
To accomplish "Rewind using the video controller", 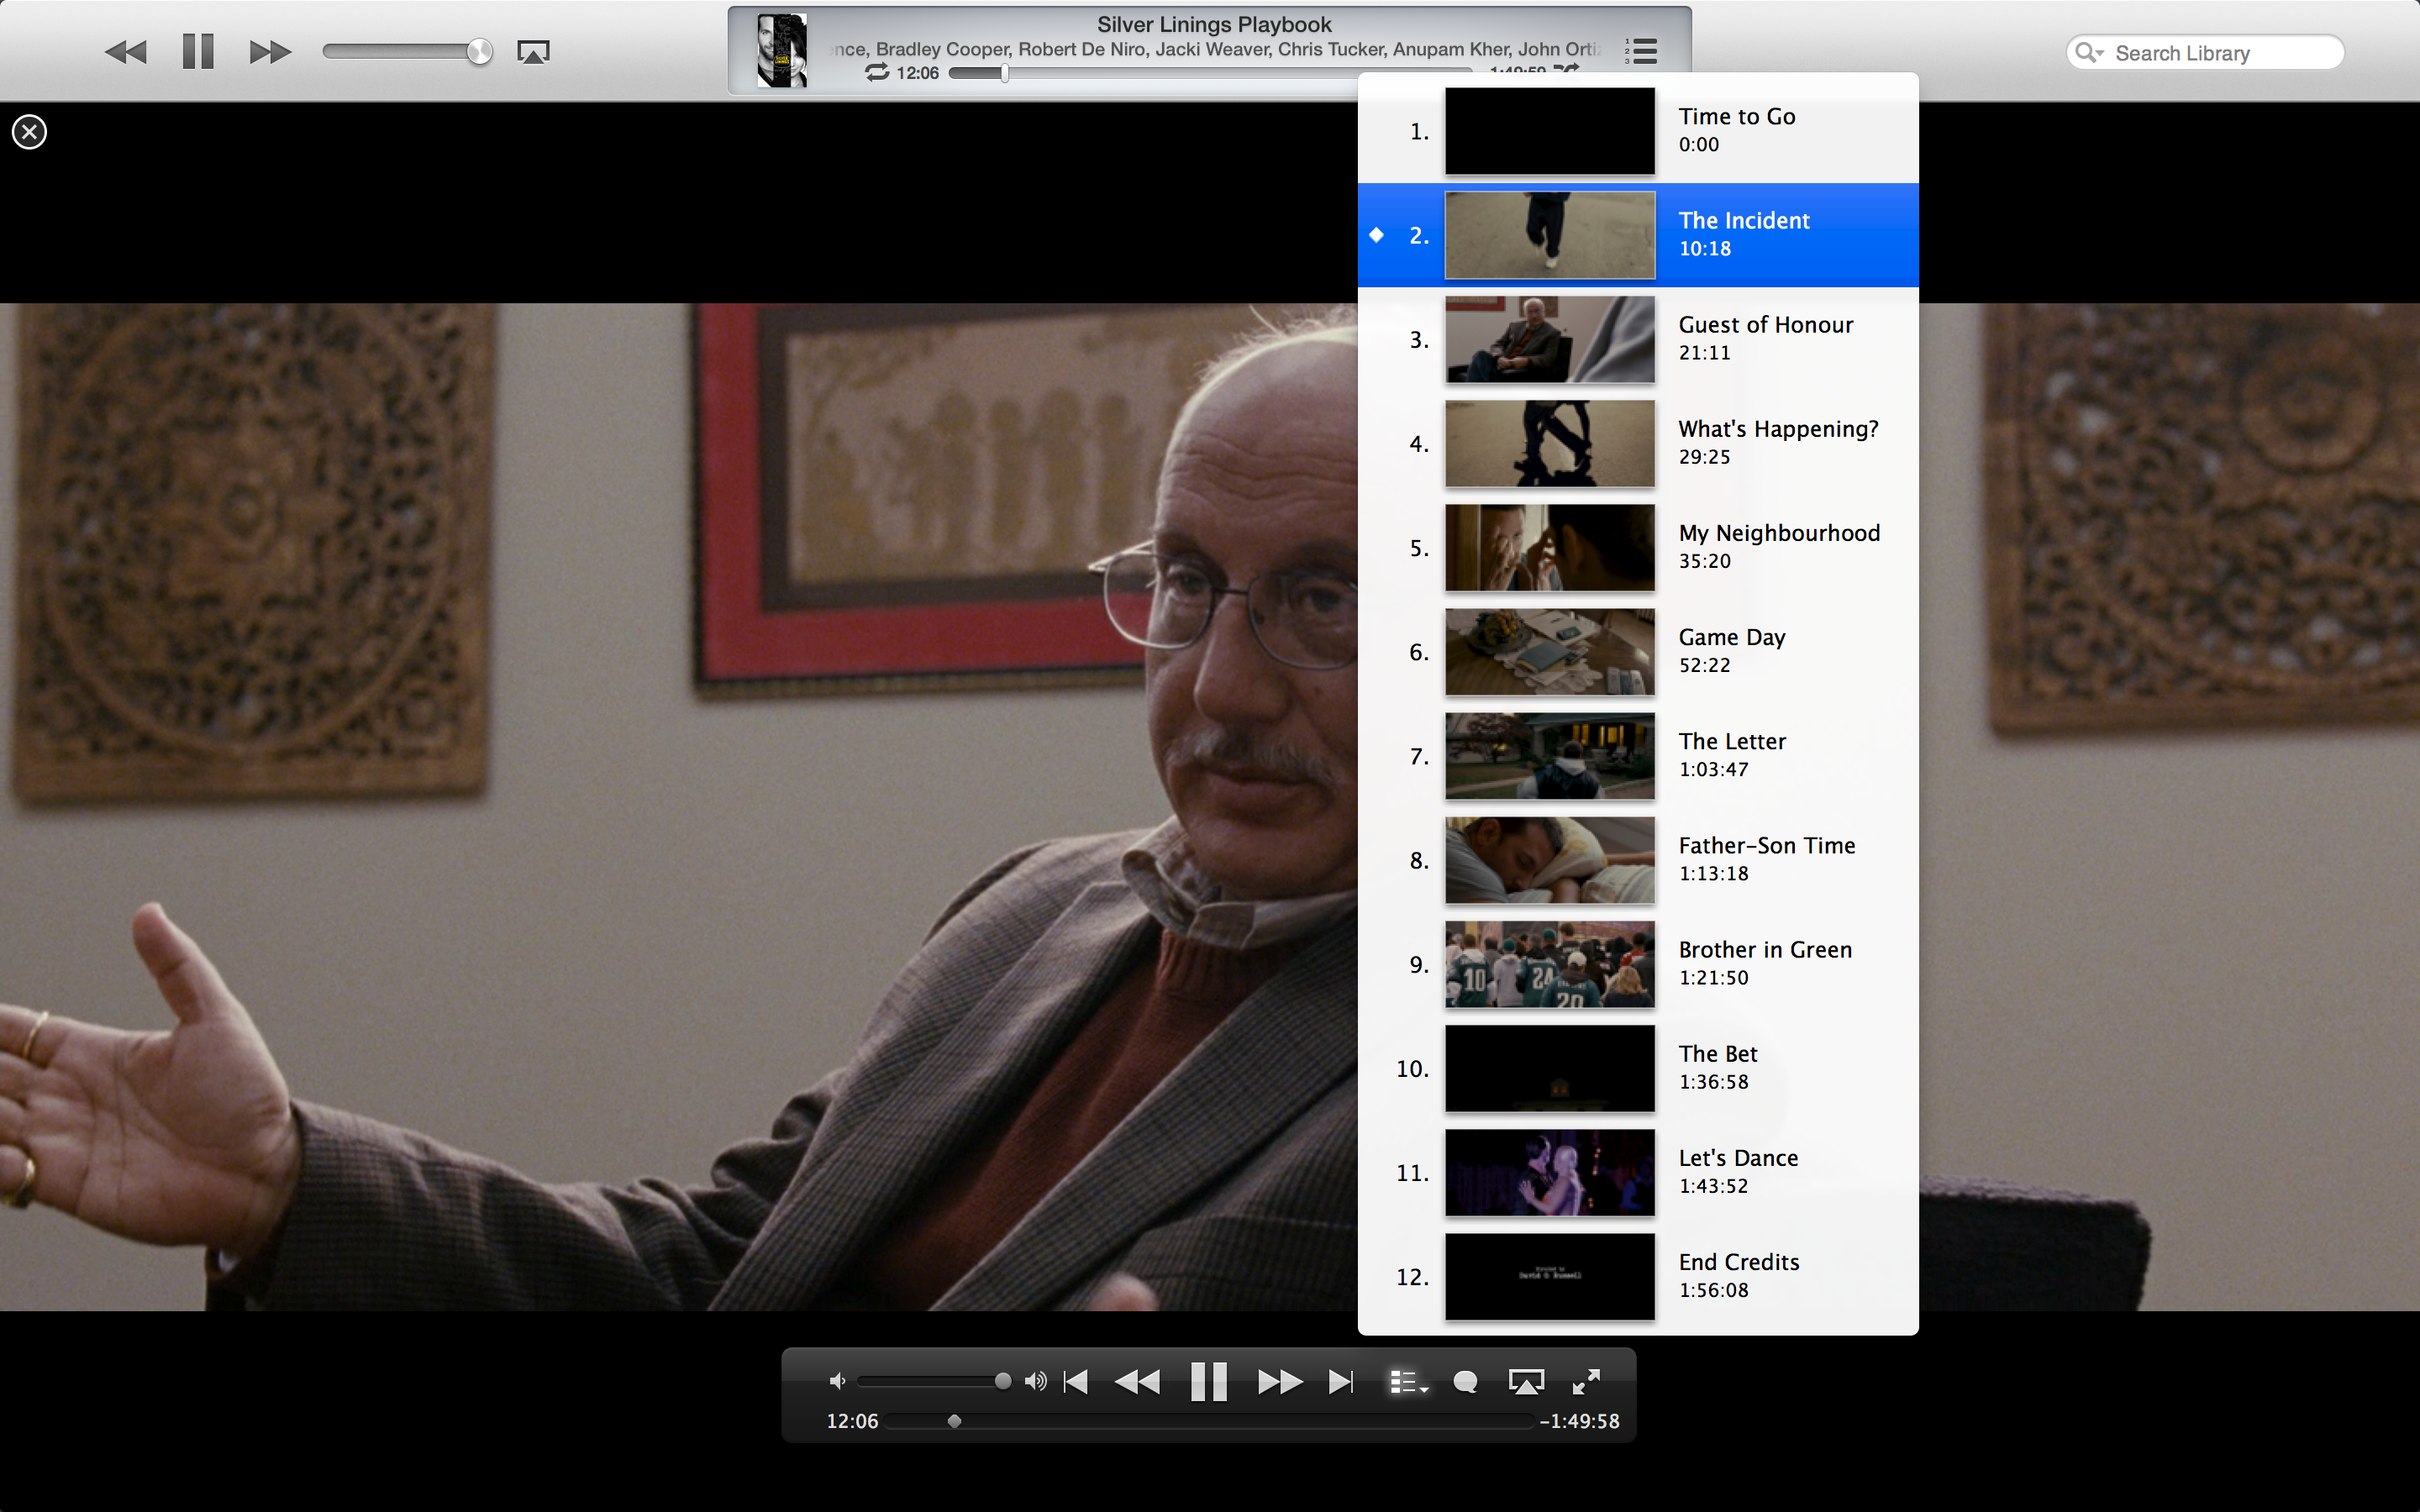I will click(1137, 1382).
